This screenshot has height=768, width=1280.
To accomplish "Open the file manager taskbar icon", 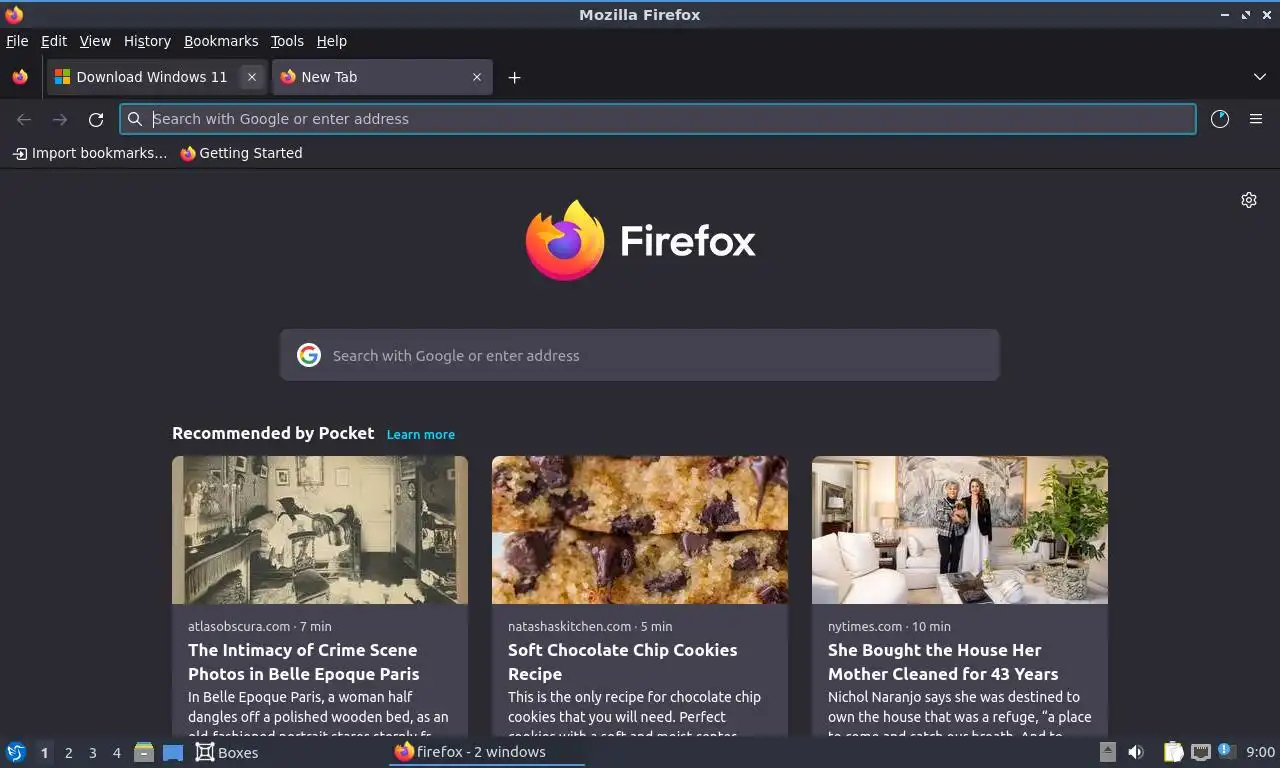I will (x=144, y=752).
